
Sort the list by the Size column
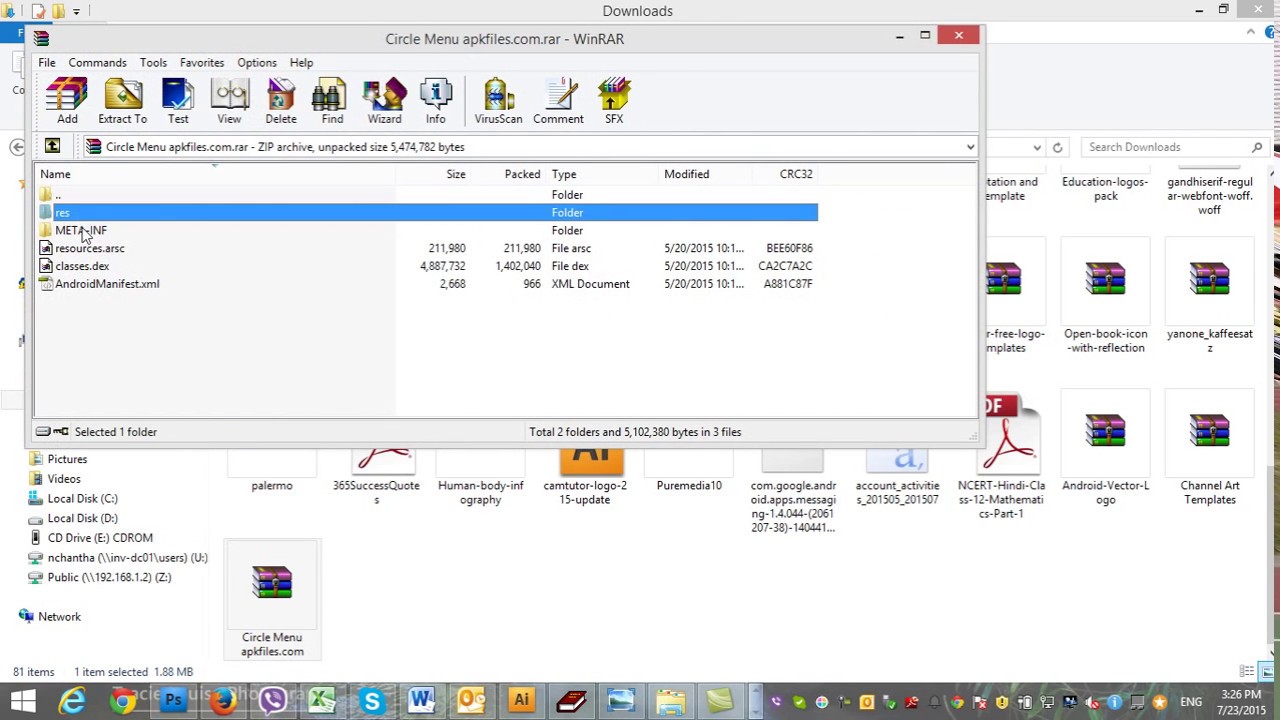point(433,174)
